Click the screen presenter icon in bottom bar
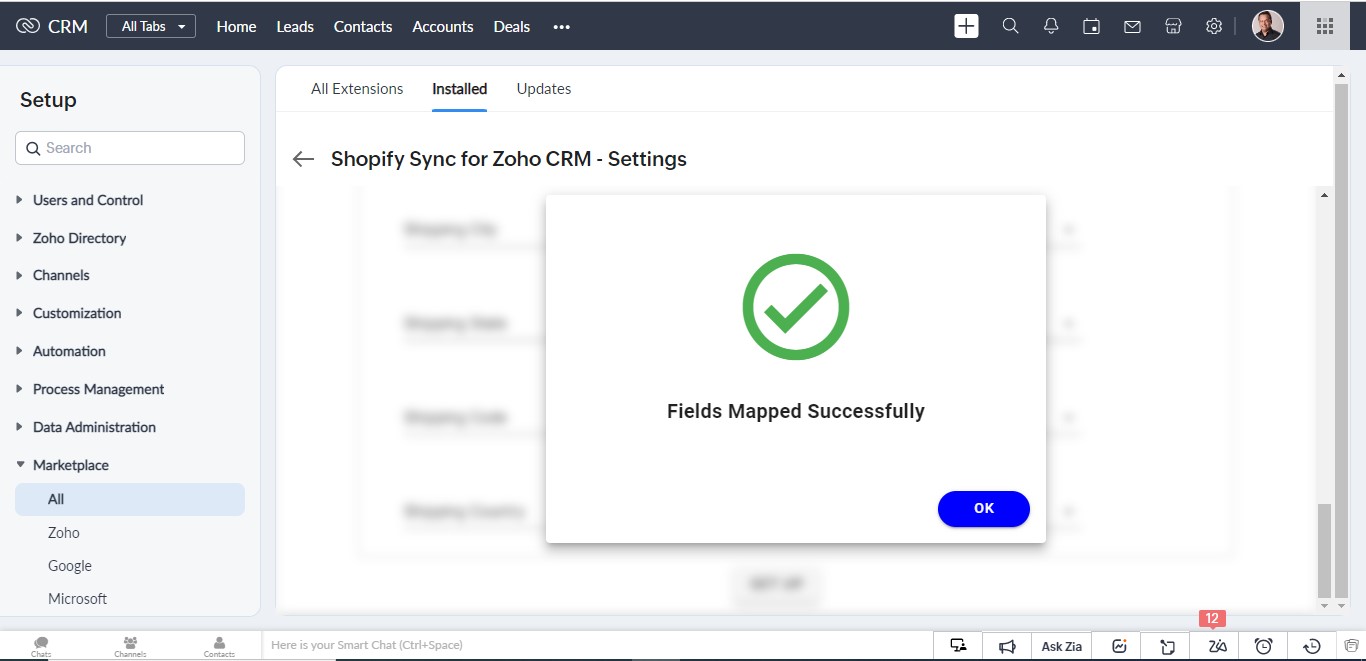Image resolution: width=1366 pixels, height=661 pixels. (958, 646)
